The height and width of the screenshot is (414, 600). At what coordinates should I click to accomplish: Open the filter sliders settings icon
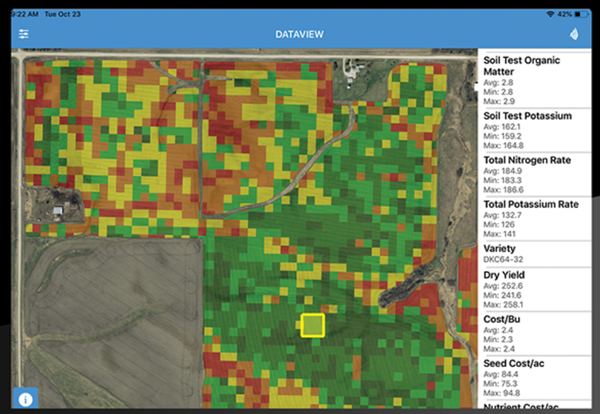pos(23,34)
